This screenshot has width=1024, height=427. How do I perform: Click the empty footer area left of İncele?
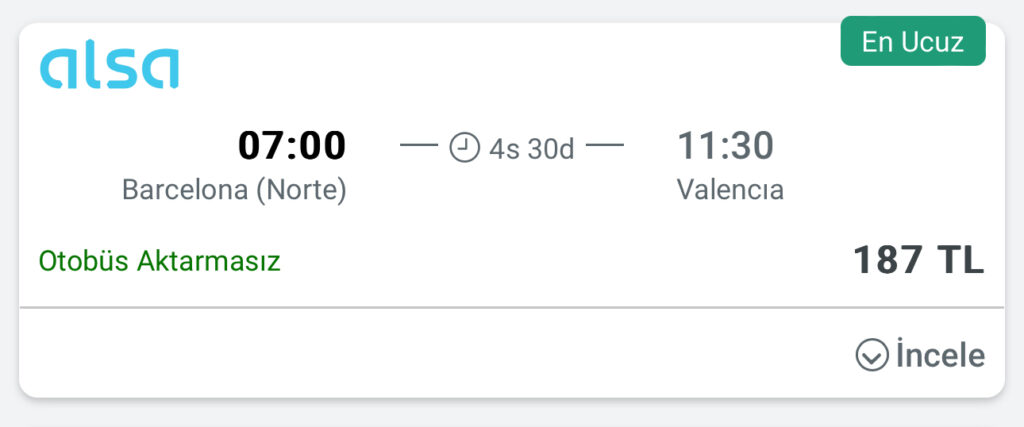pyautogui.click(x=400, y=355)
